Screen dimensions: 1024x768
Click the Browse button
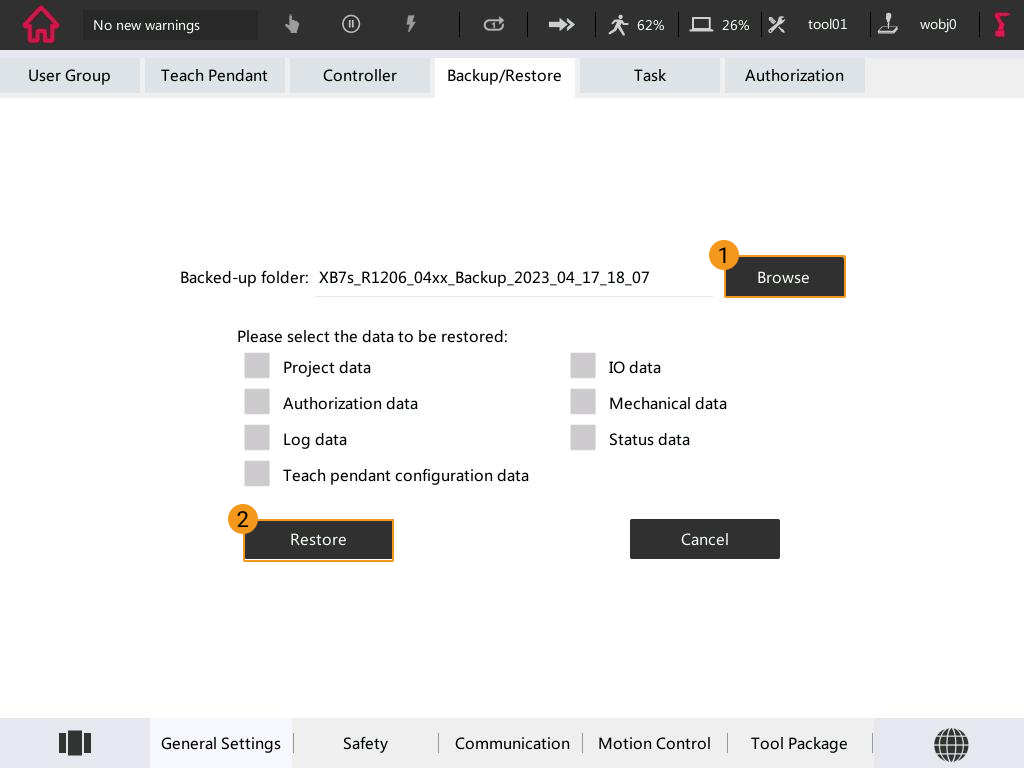[784, 277]
